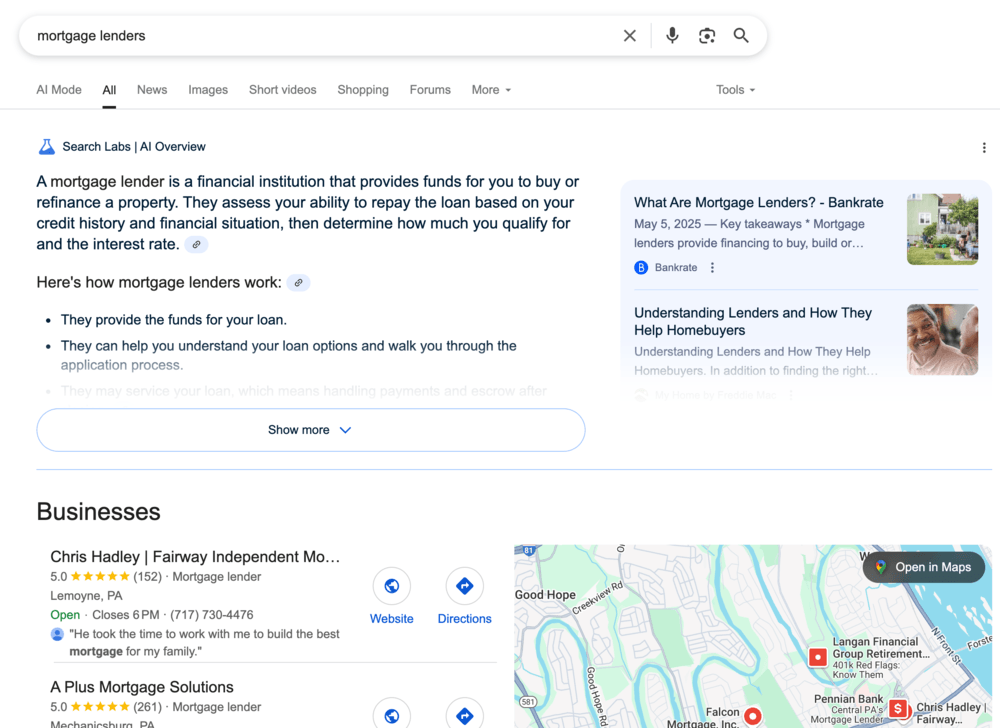Select the All results tab

coord(109,90)
